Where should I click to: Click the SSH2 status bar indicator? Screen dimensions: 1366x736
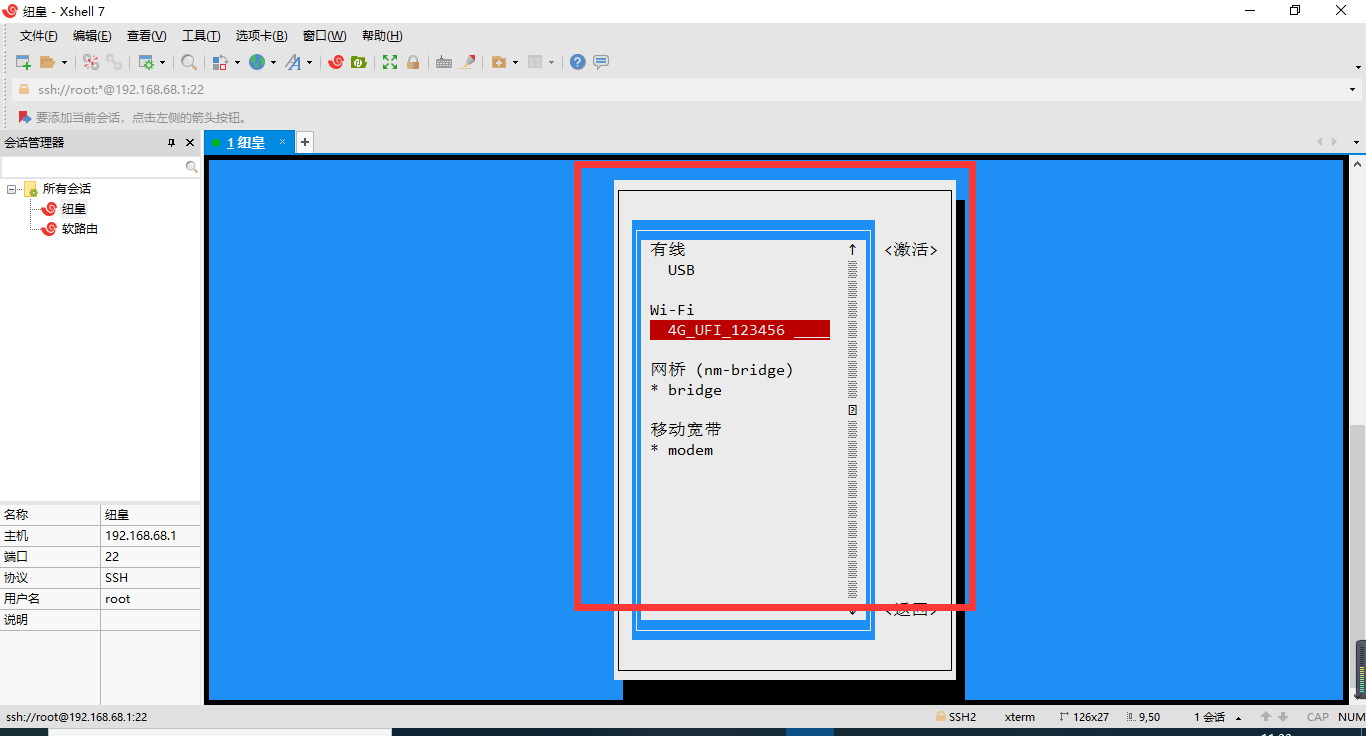click(x=956, y=717)
